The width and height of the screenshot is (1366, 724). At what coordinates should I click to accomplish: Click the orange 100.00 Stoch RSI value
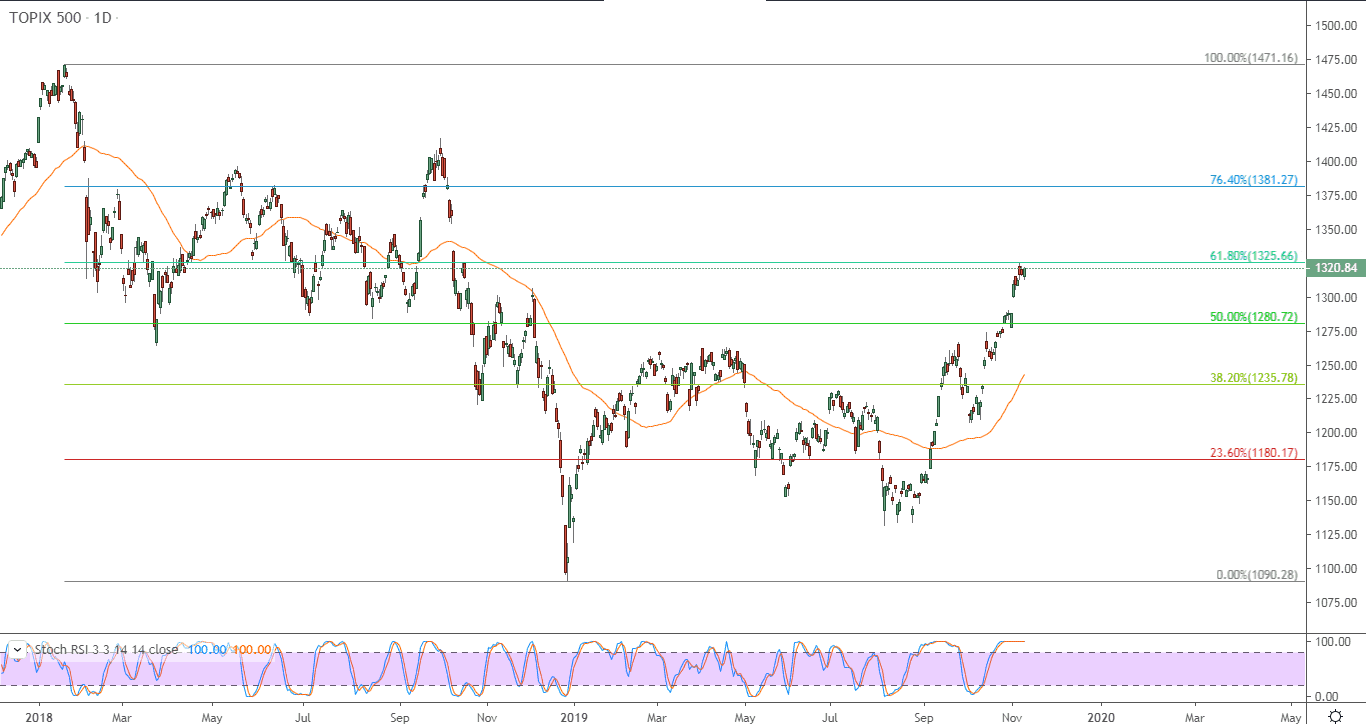[x=251, y=649]
